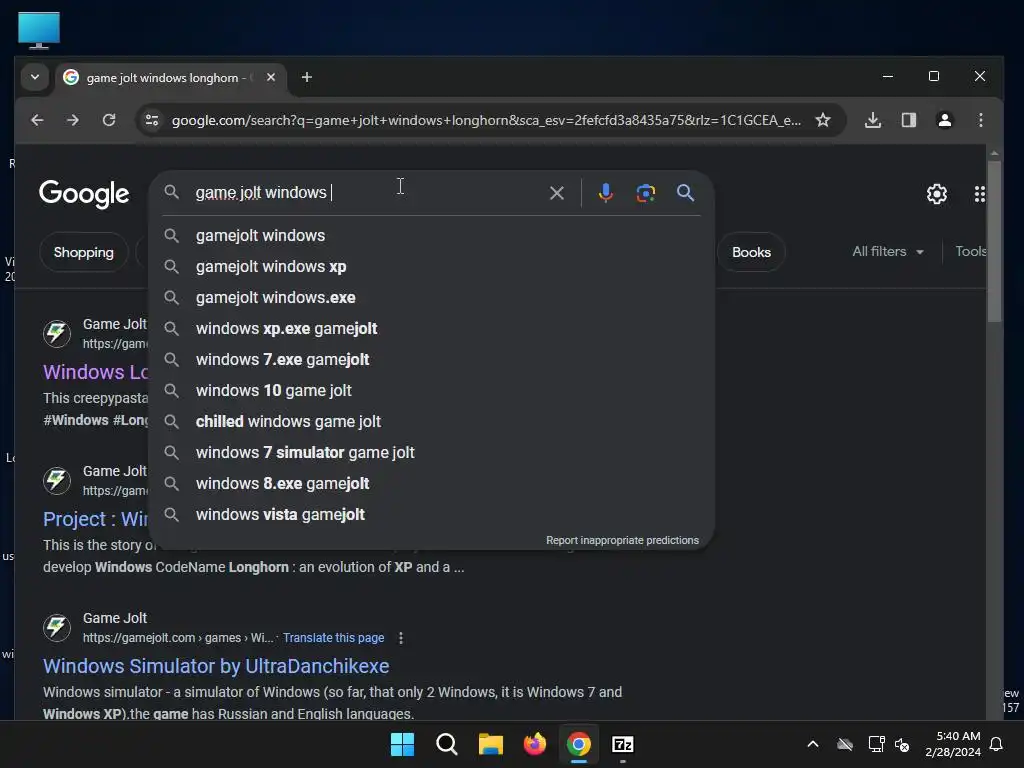Focus the Google search input field
The width and height of the screenshot is (1024, 768).
tap(366, 193)
